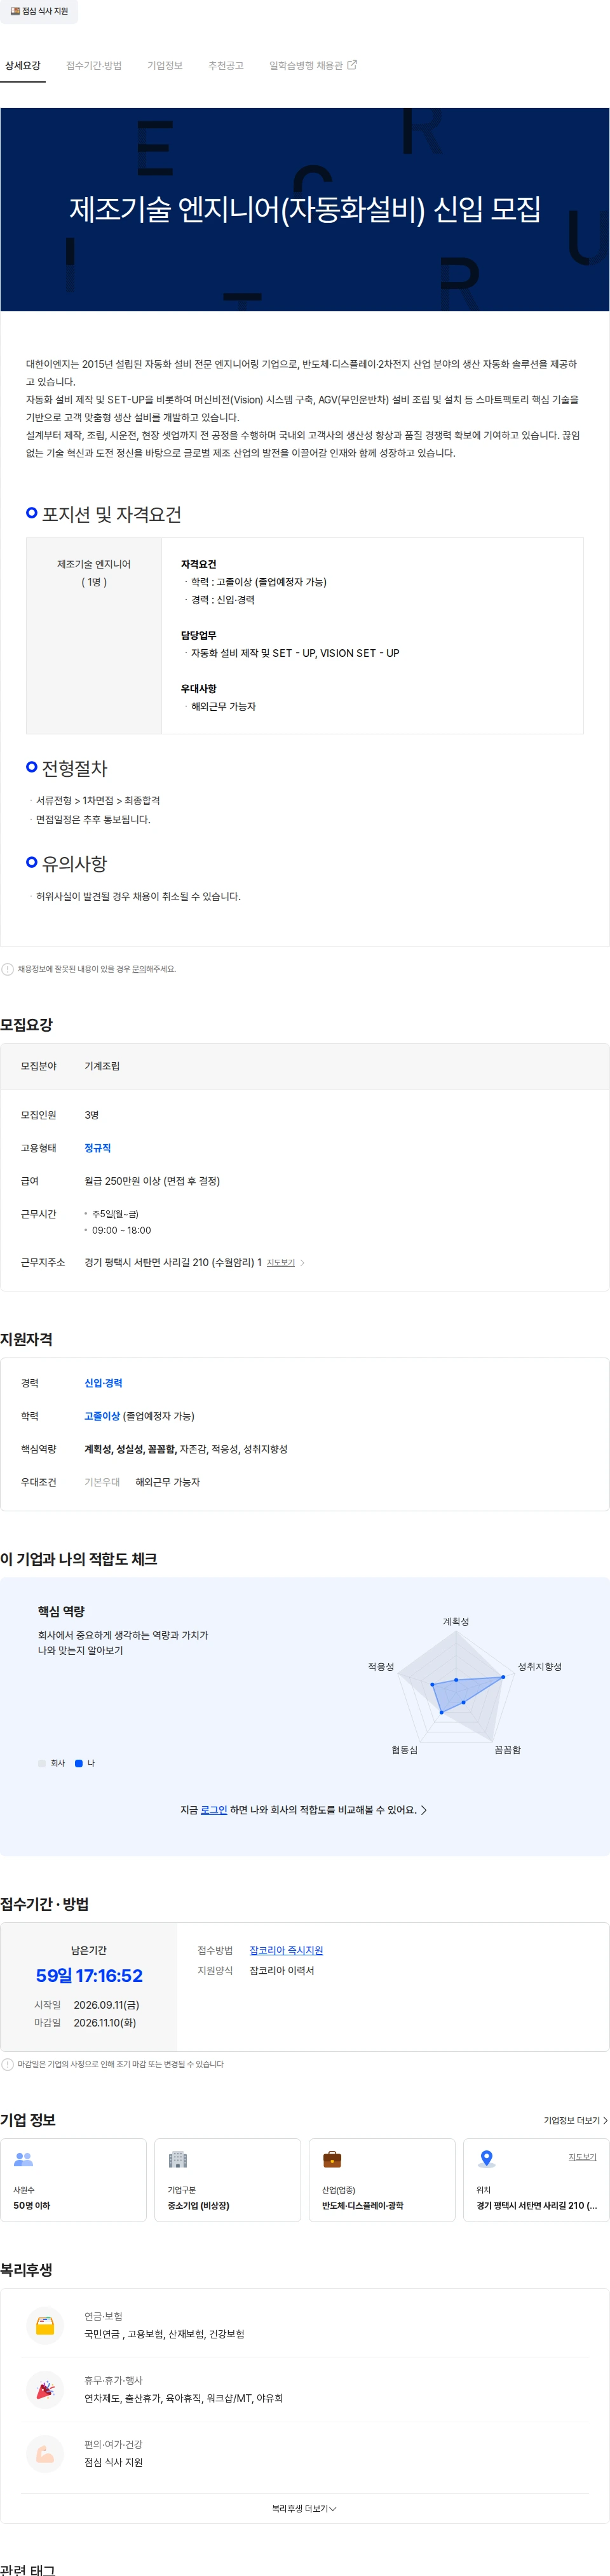This screenshot has width=610, height=2576.
Task: Click the arrow after 적합도를 비교해볼 수 있어요
Action: (x=424, y=1810)
